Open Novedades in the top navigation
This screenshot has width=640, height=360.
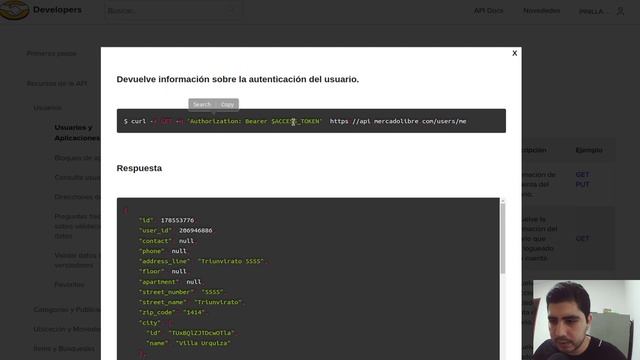tap(542, 11)
